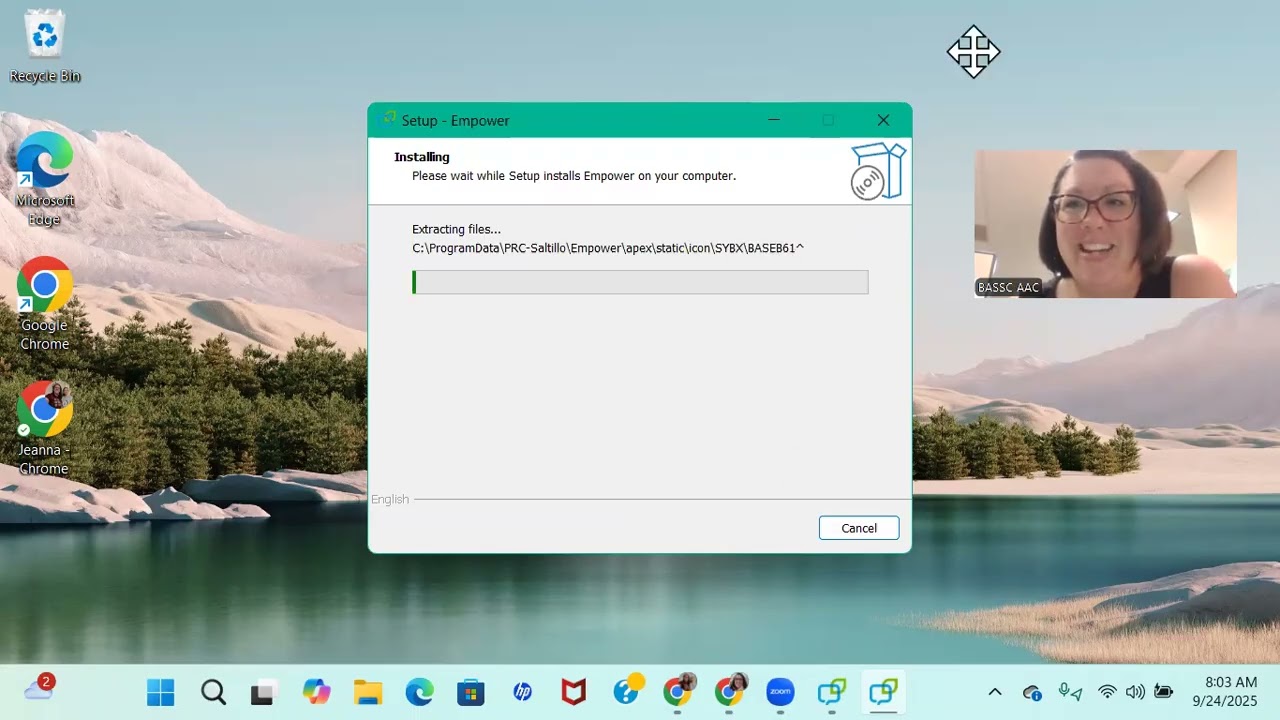The width and height of the screenshot is (1280, 720).
Task: Open File Explorer from the taskbar
Action: click(x=368, y=692)
